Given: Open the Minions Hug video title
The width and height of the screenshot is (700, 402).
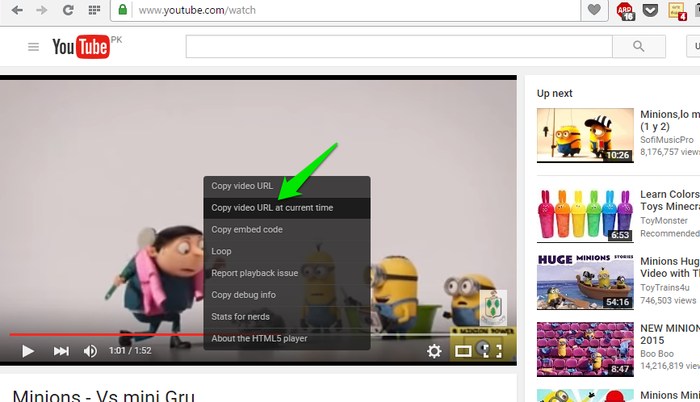Looking at the screenshot, I should (670, 267).
